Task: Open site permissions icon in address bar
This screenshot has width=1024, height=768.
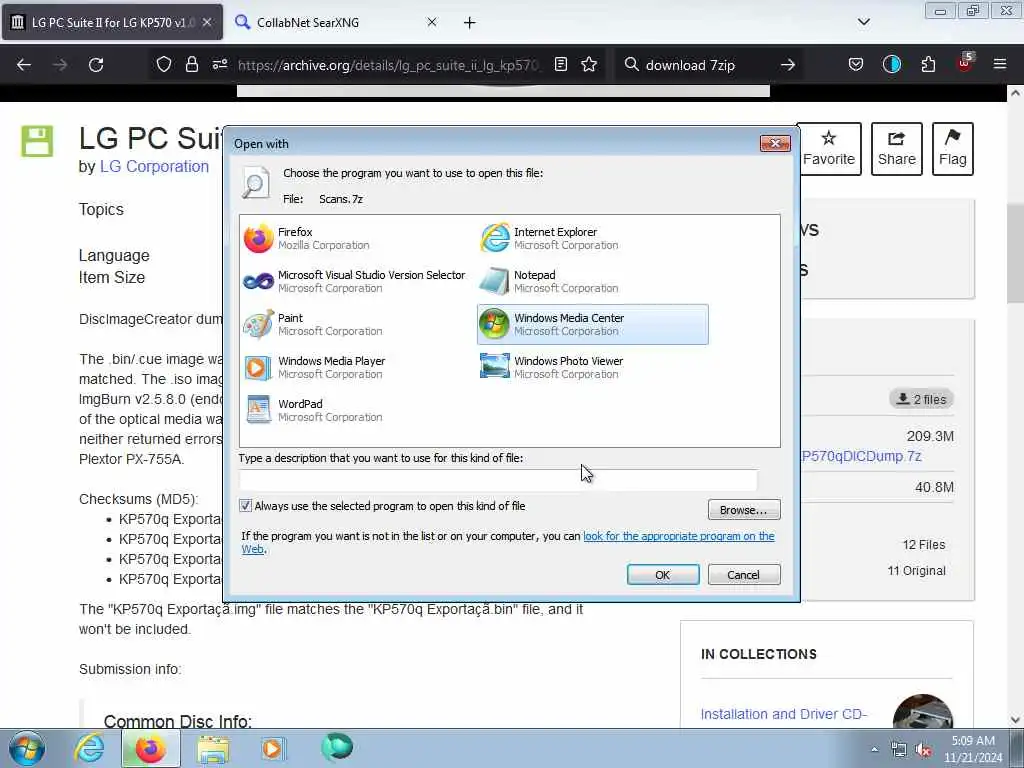Action: coord(219,65)
